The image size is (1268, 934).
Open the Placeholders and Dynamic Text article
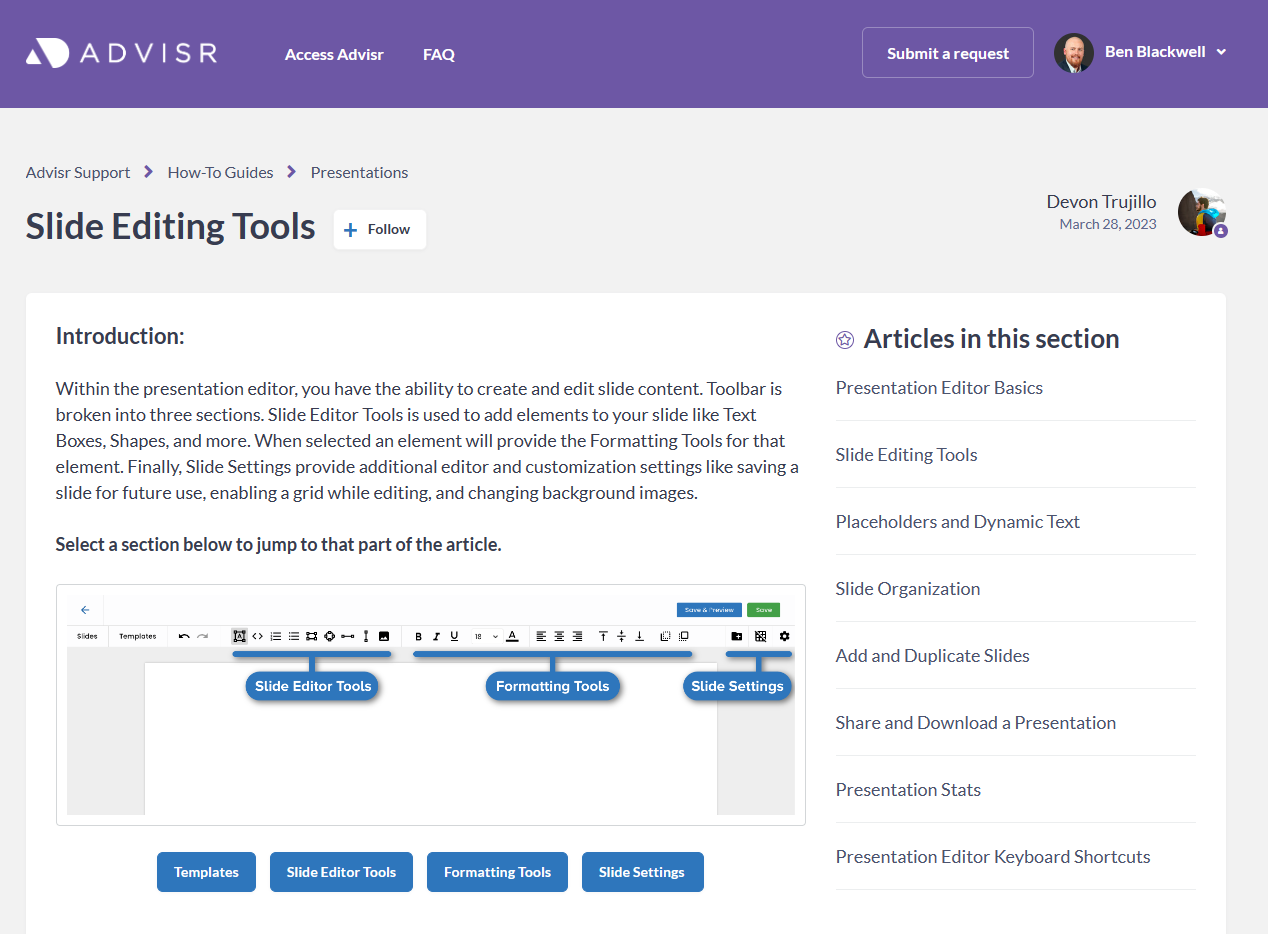[x=957, y=521]
